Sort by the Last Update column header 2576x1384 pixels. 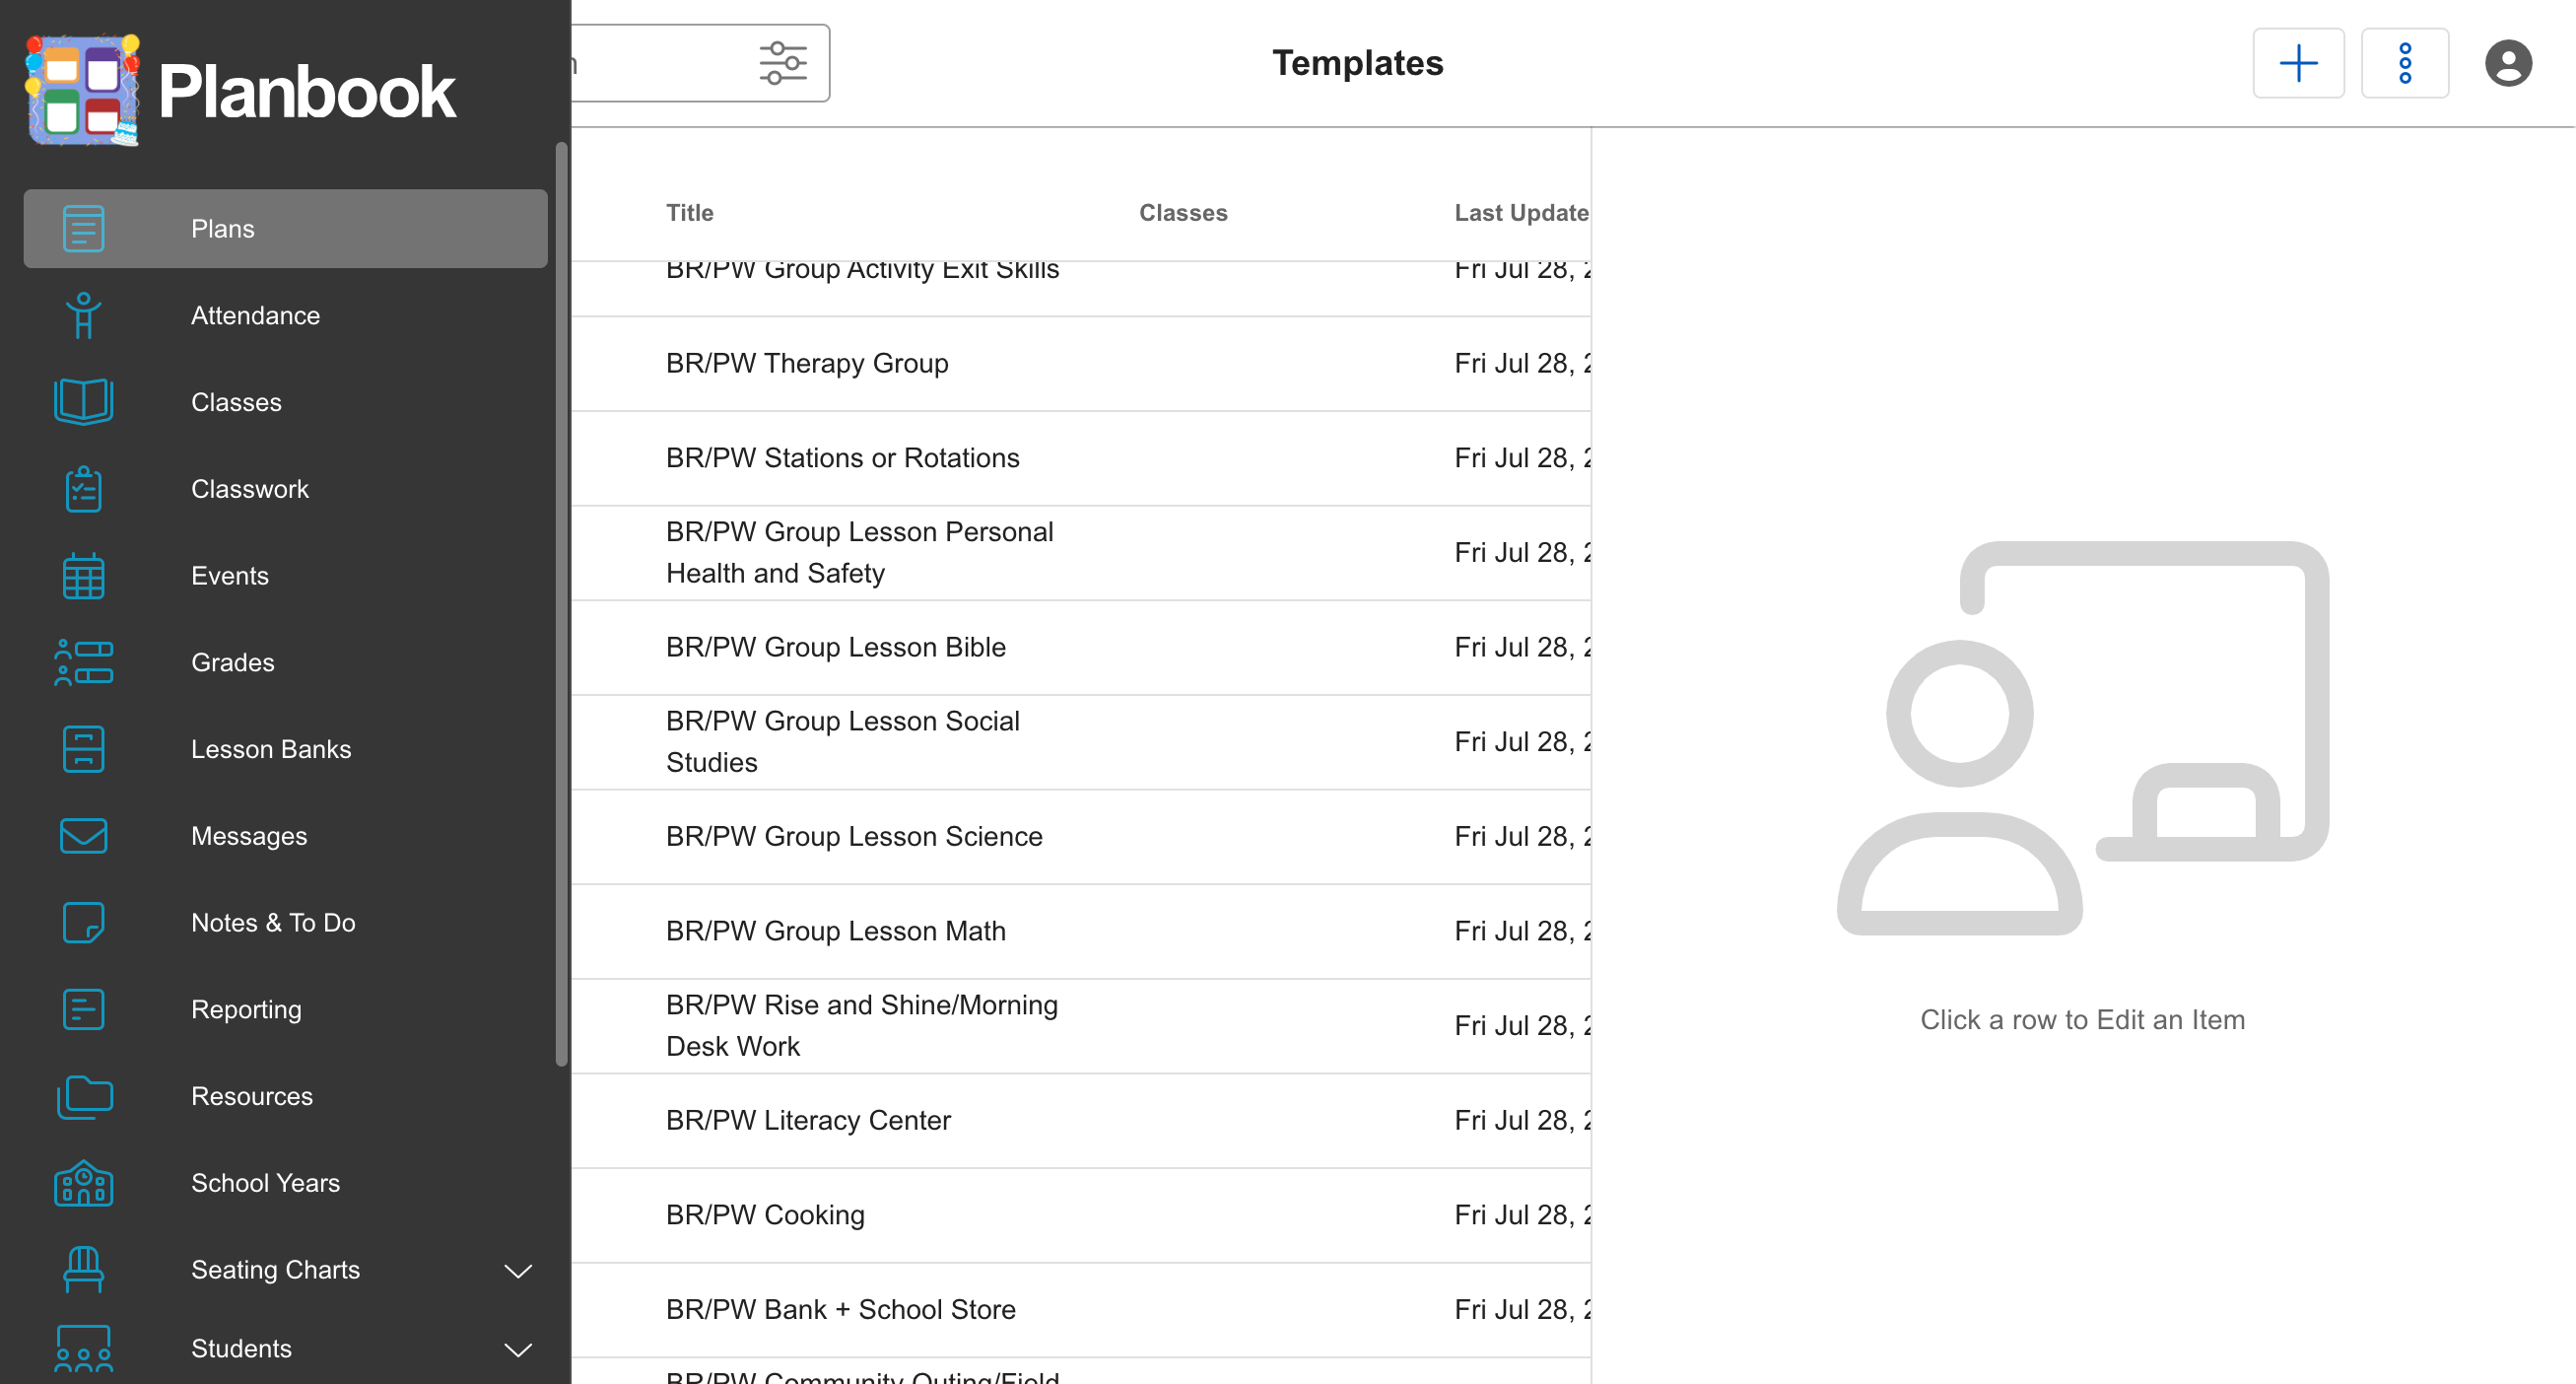[x=1521, y=213]
